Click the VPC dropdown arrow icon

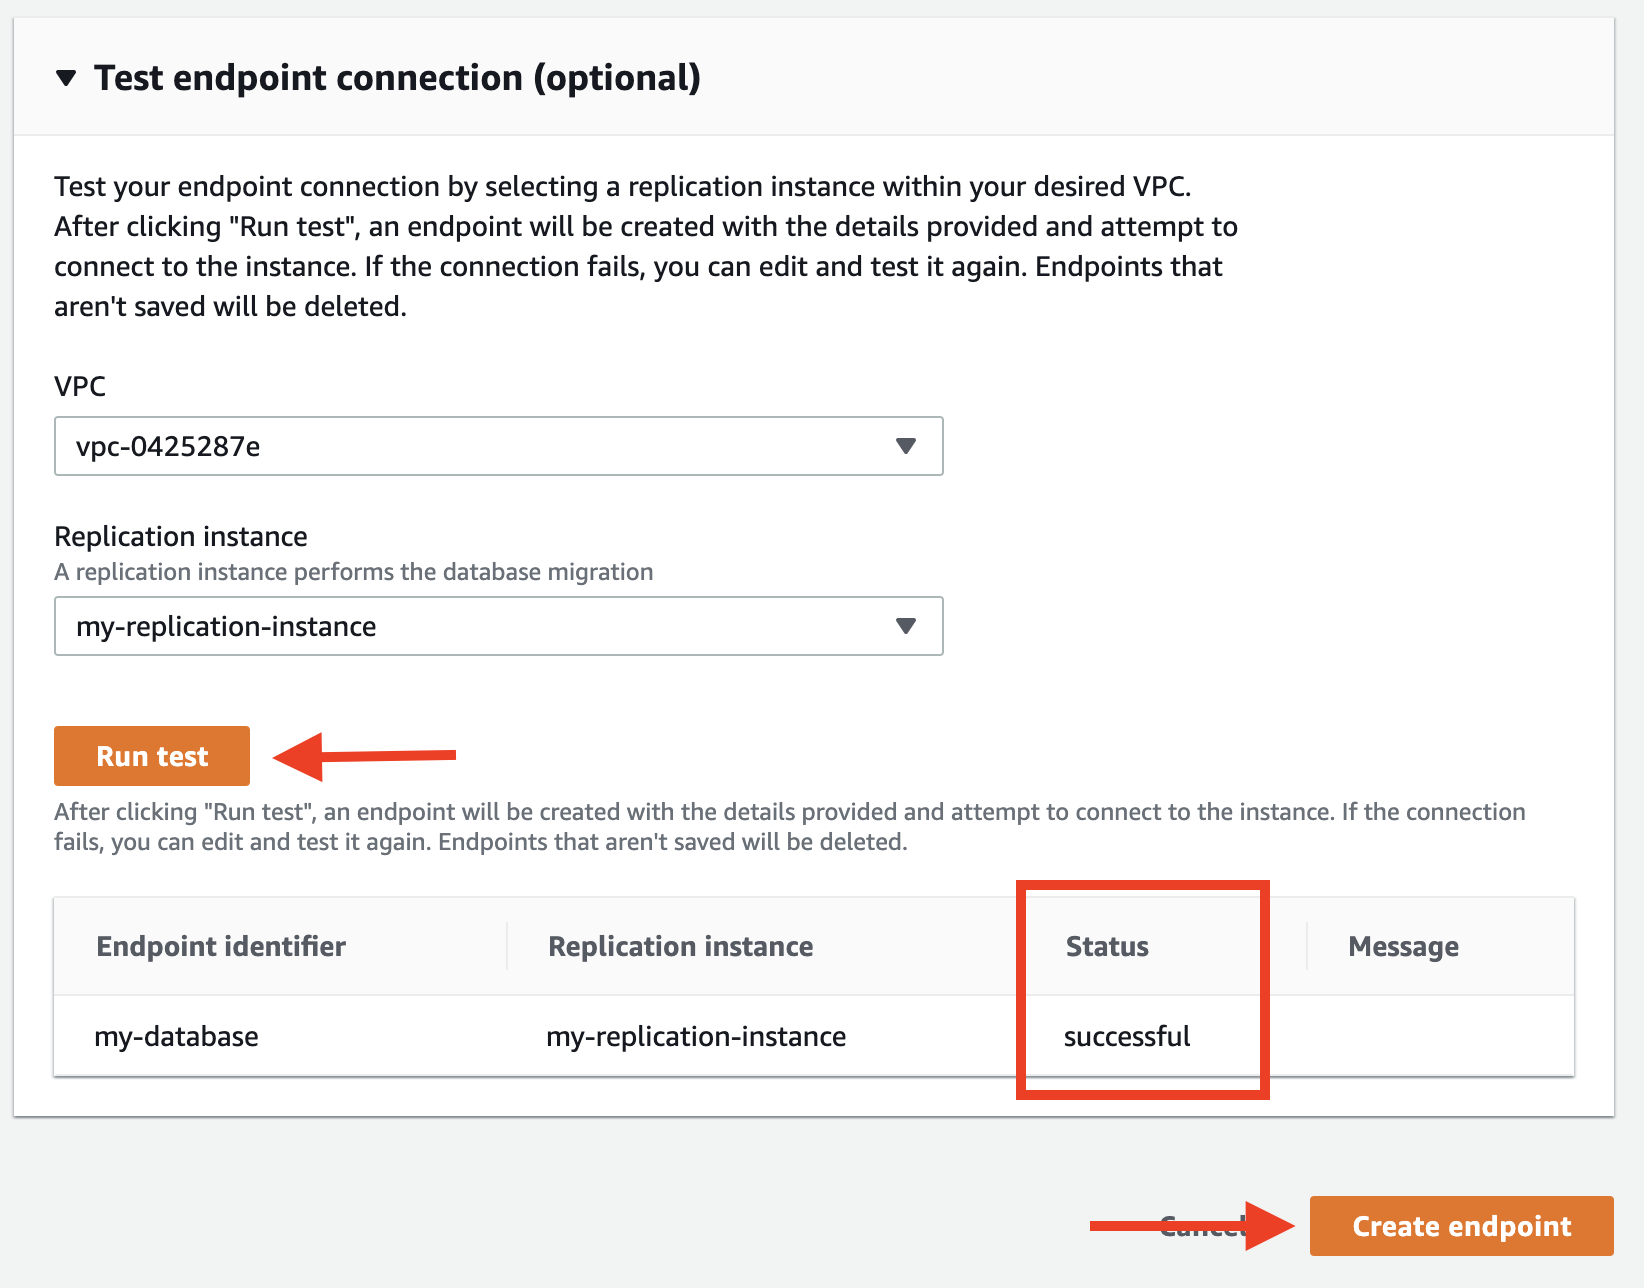click(x=906, y=446)
